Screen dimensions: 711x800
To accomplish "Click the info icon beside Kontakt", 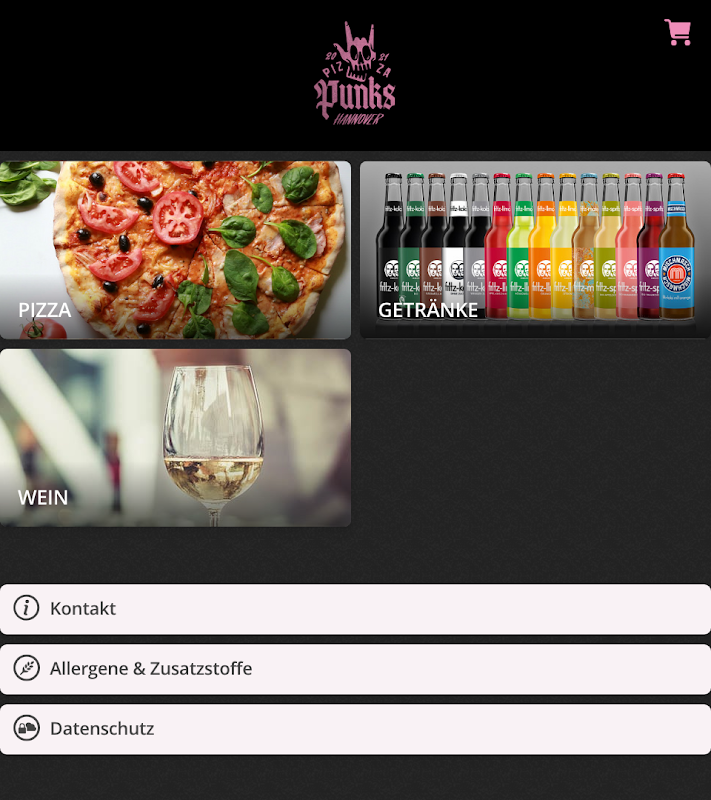I will (27, 608).
